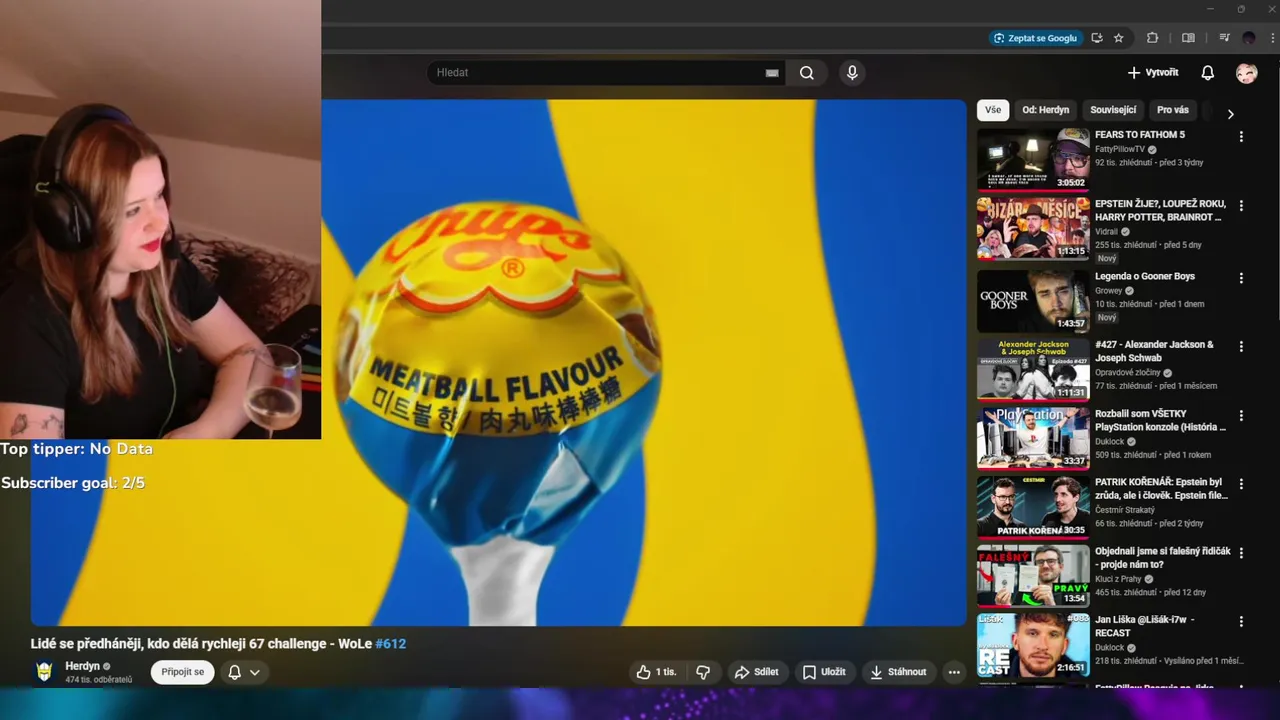Open the browser three-dot menu

1272,38
